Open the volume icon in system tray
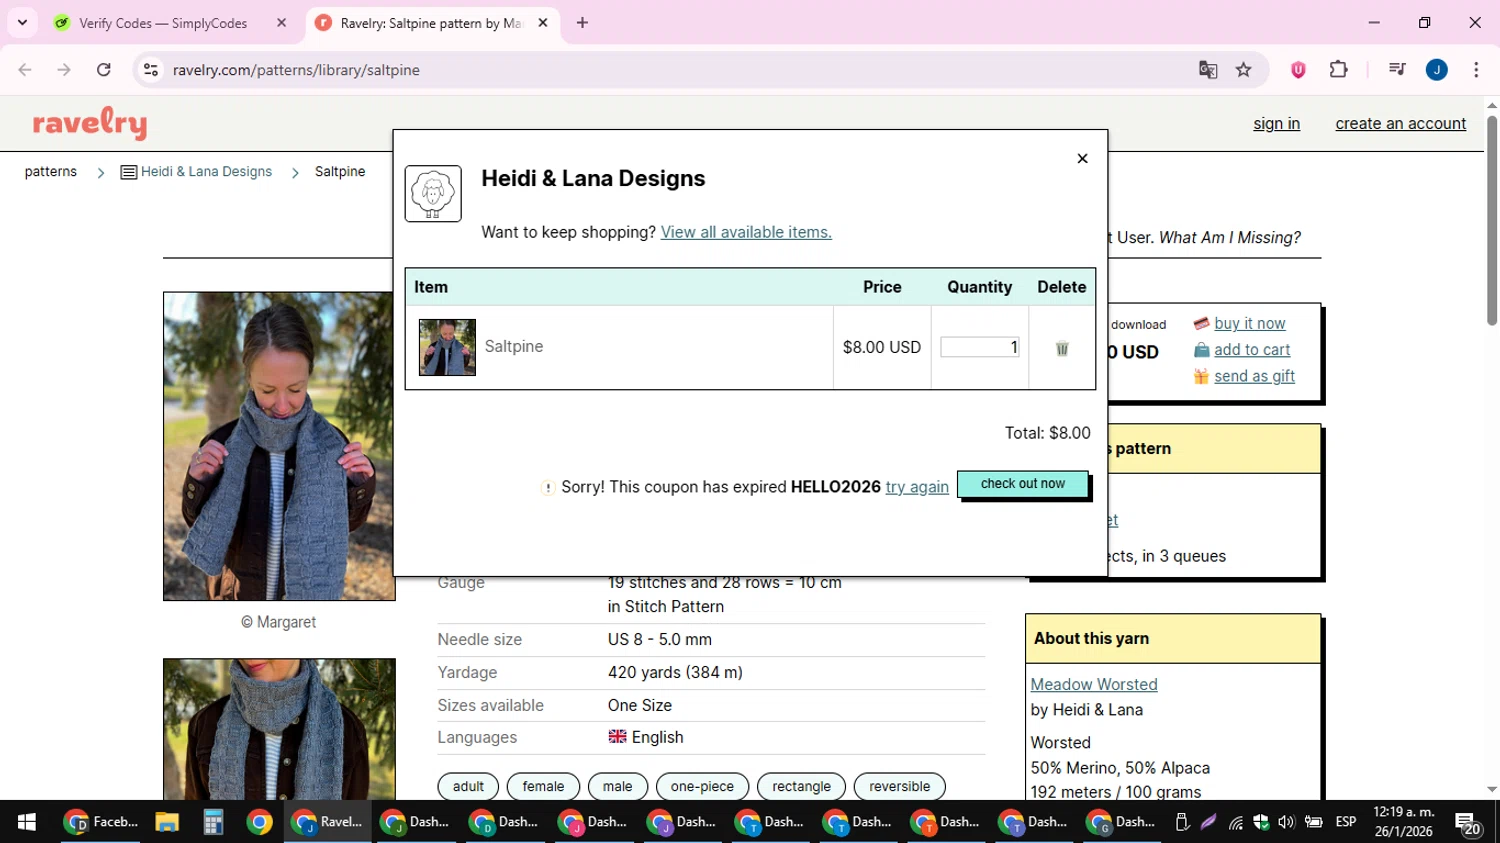The height and width of the screenshot is (843, 1500). click(x=1286, y=822)
